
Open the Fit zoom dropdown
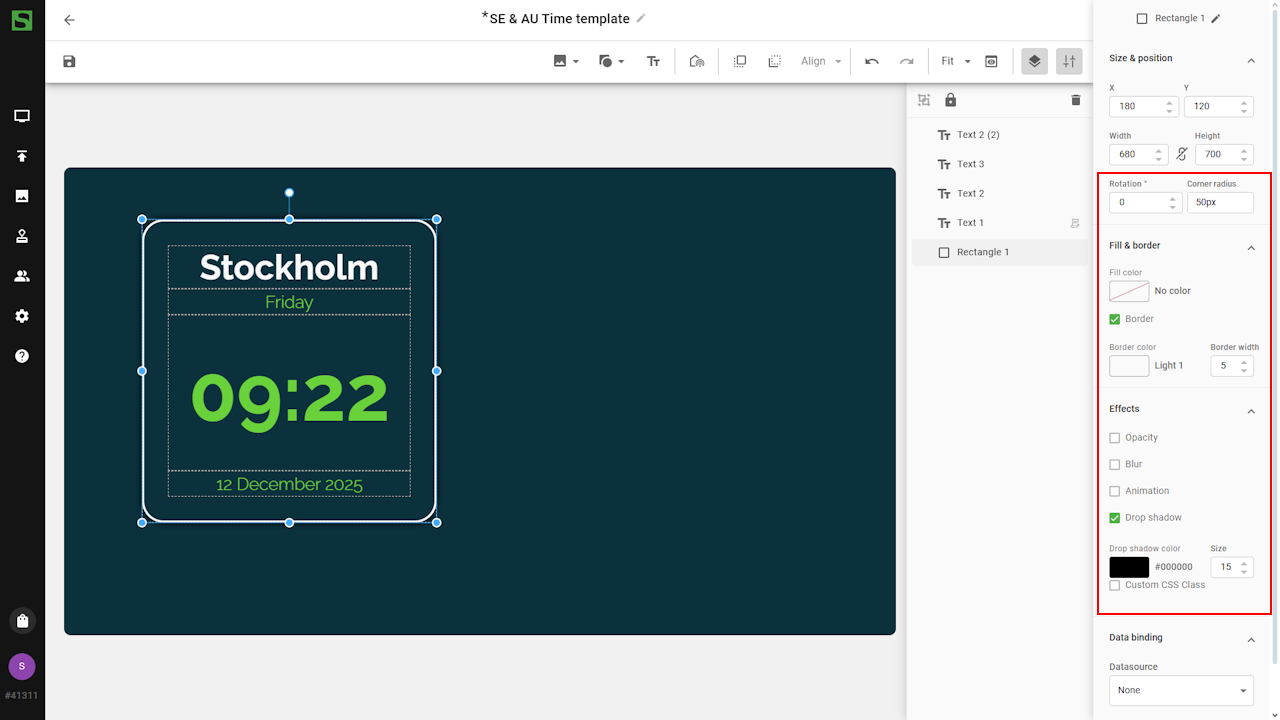(x=955, y=61)
